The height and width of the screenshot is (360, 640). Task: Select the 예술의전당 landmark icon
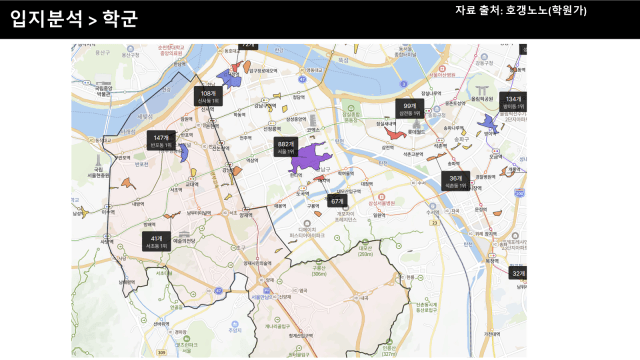pyautogui.click(x=184, y=234)
